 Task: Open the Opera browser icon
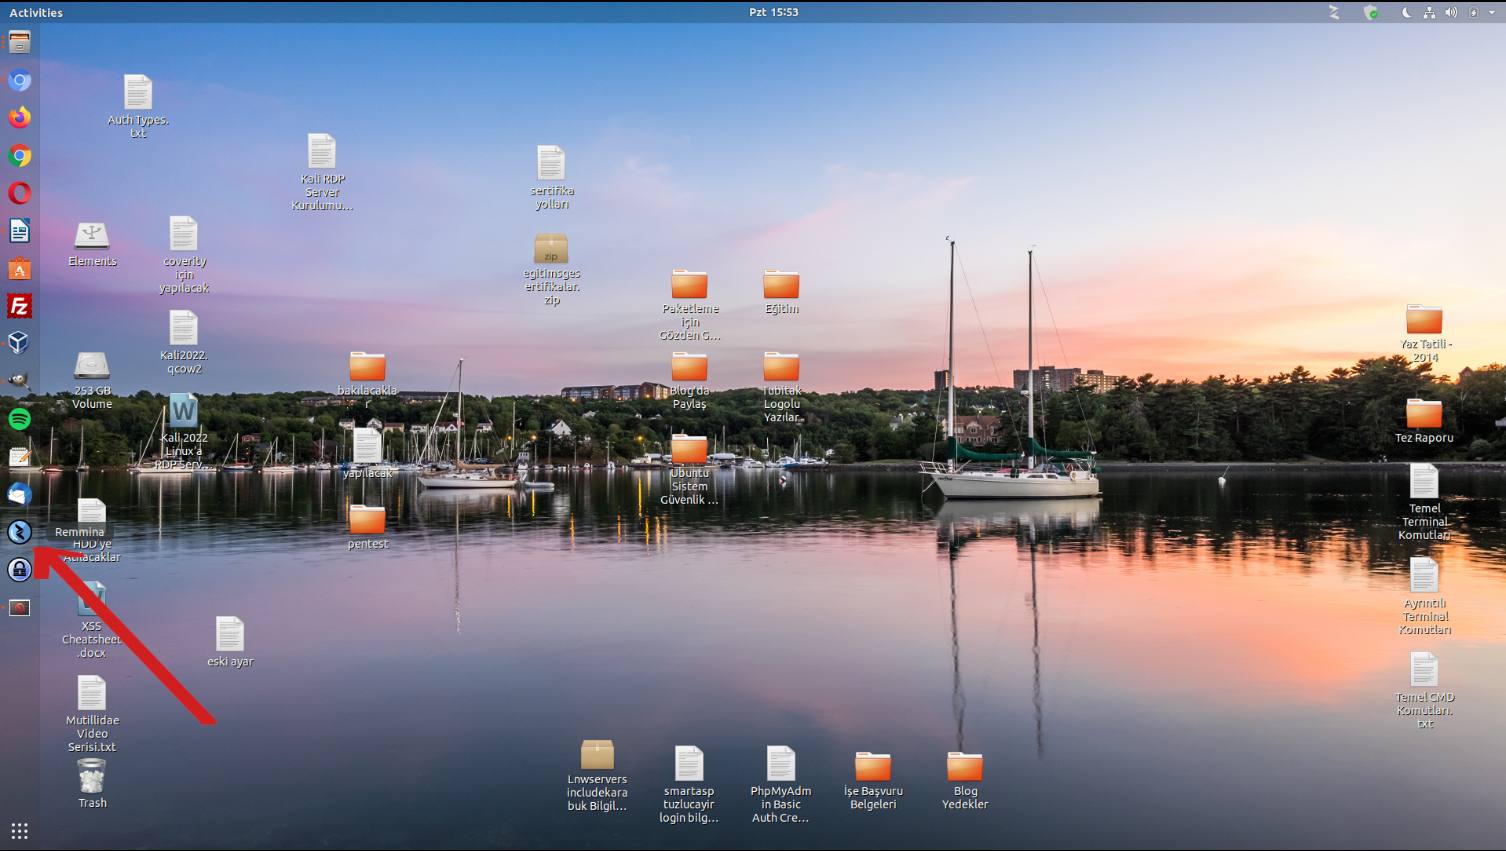19,193
